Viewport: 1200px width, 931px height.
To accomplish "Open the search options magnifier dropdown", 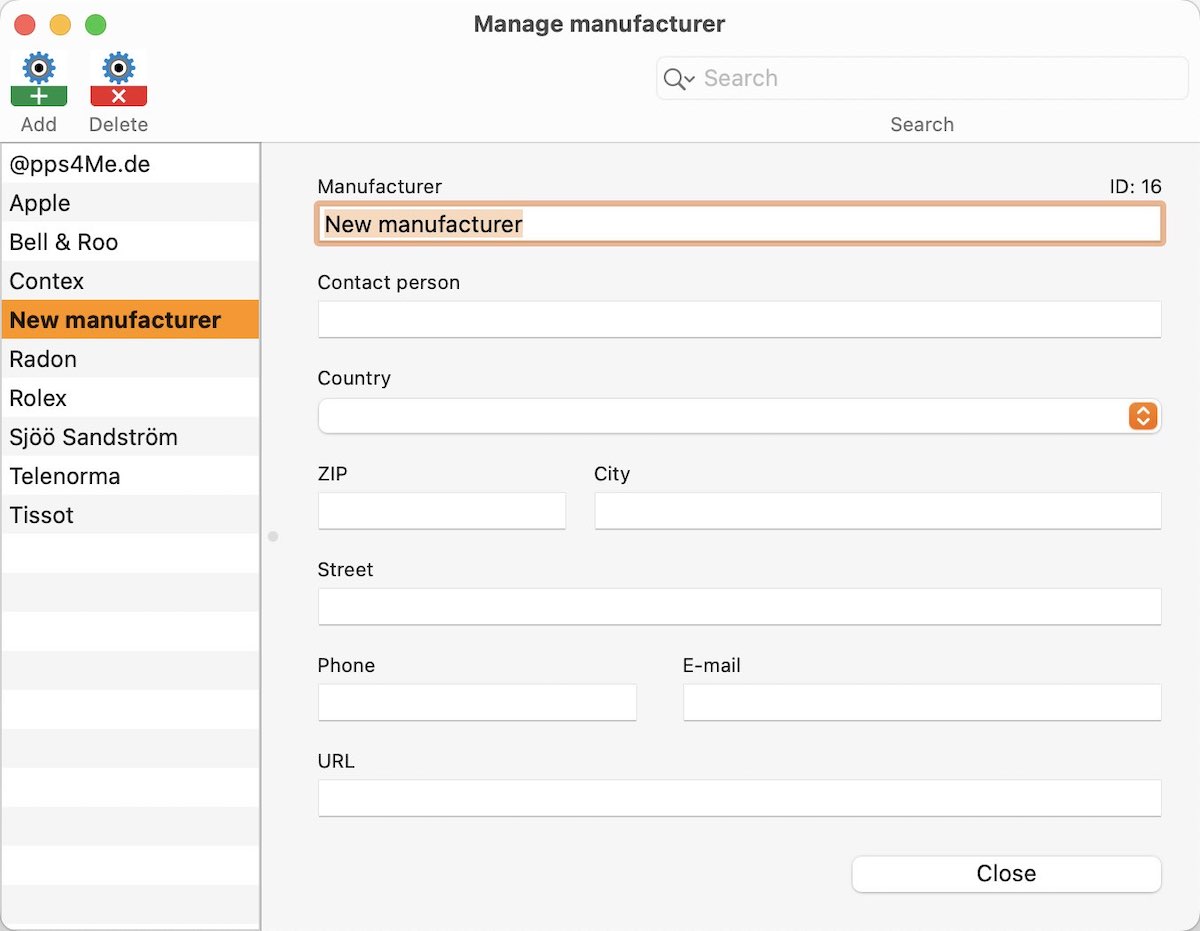I will 678,79.
